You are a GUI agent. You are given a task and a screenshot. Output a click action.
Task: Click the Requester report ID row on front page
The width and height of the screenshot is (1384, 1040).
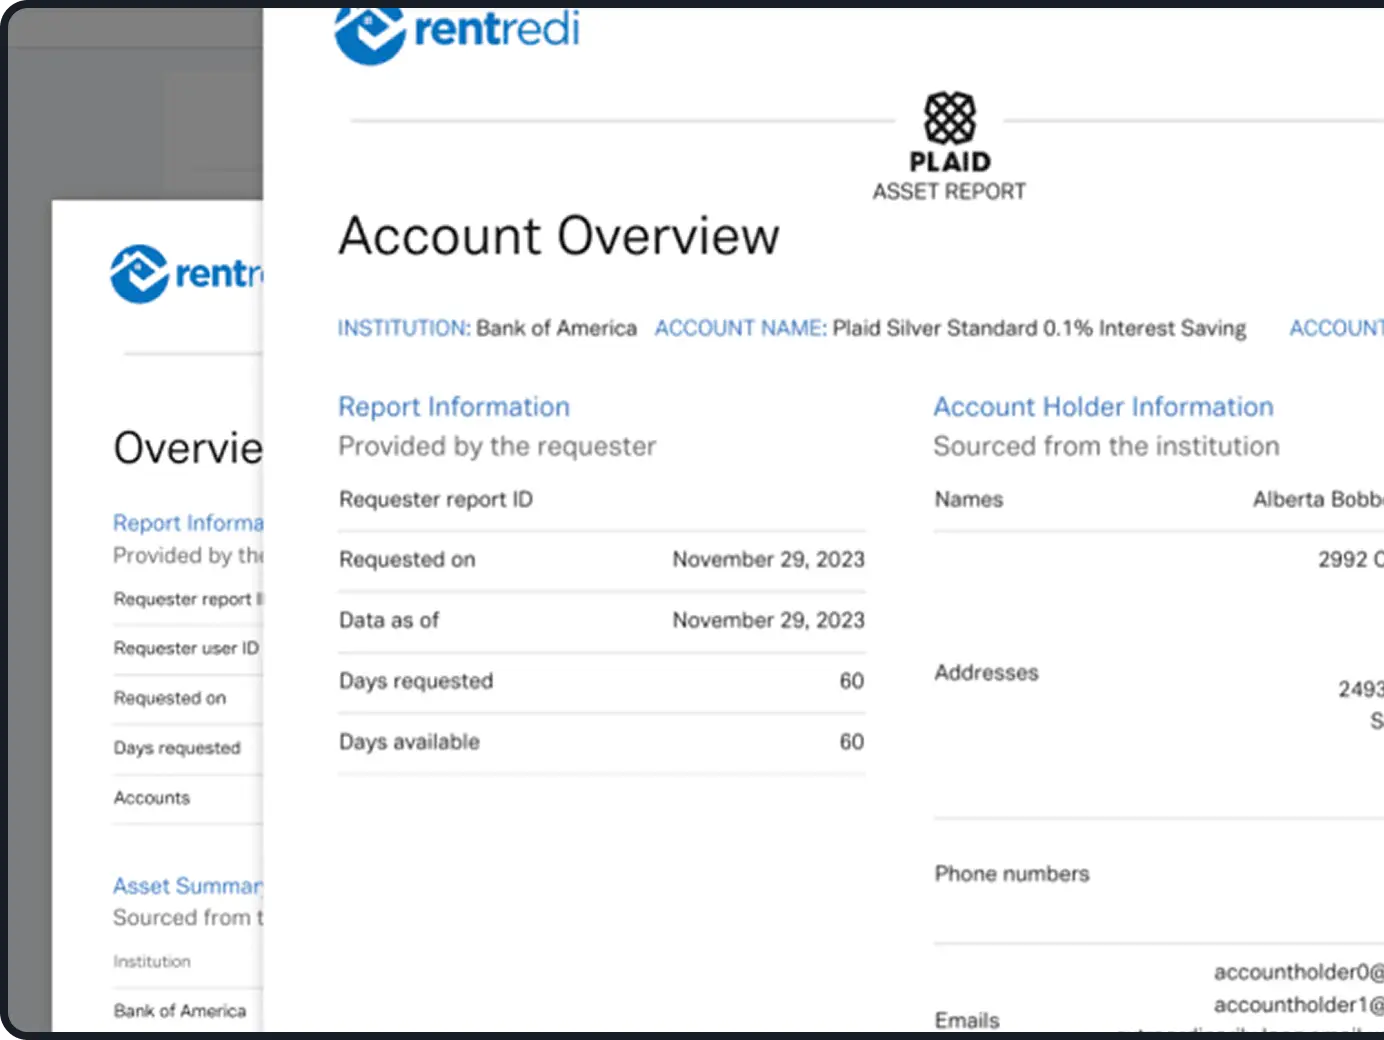[436, 500]
